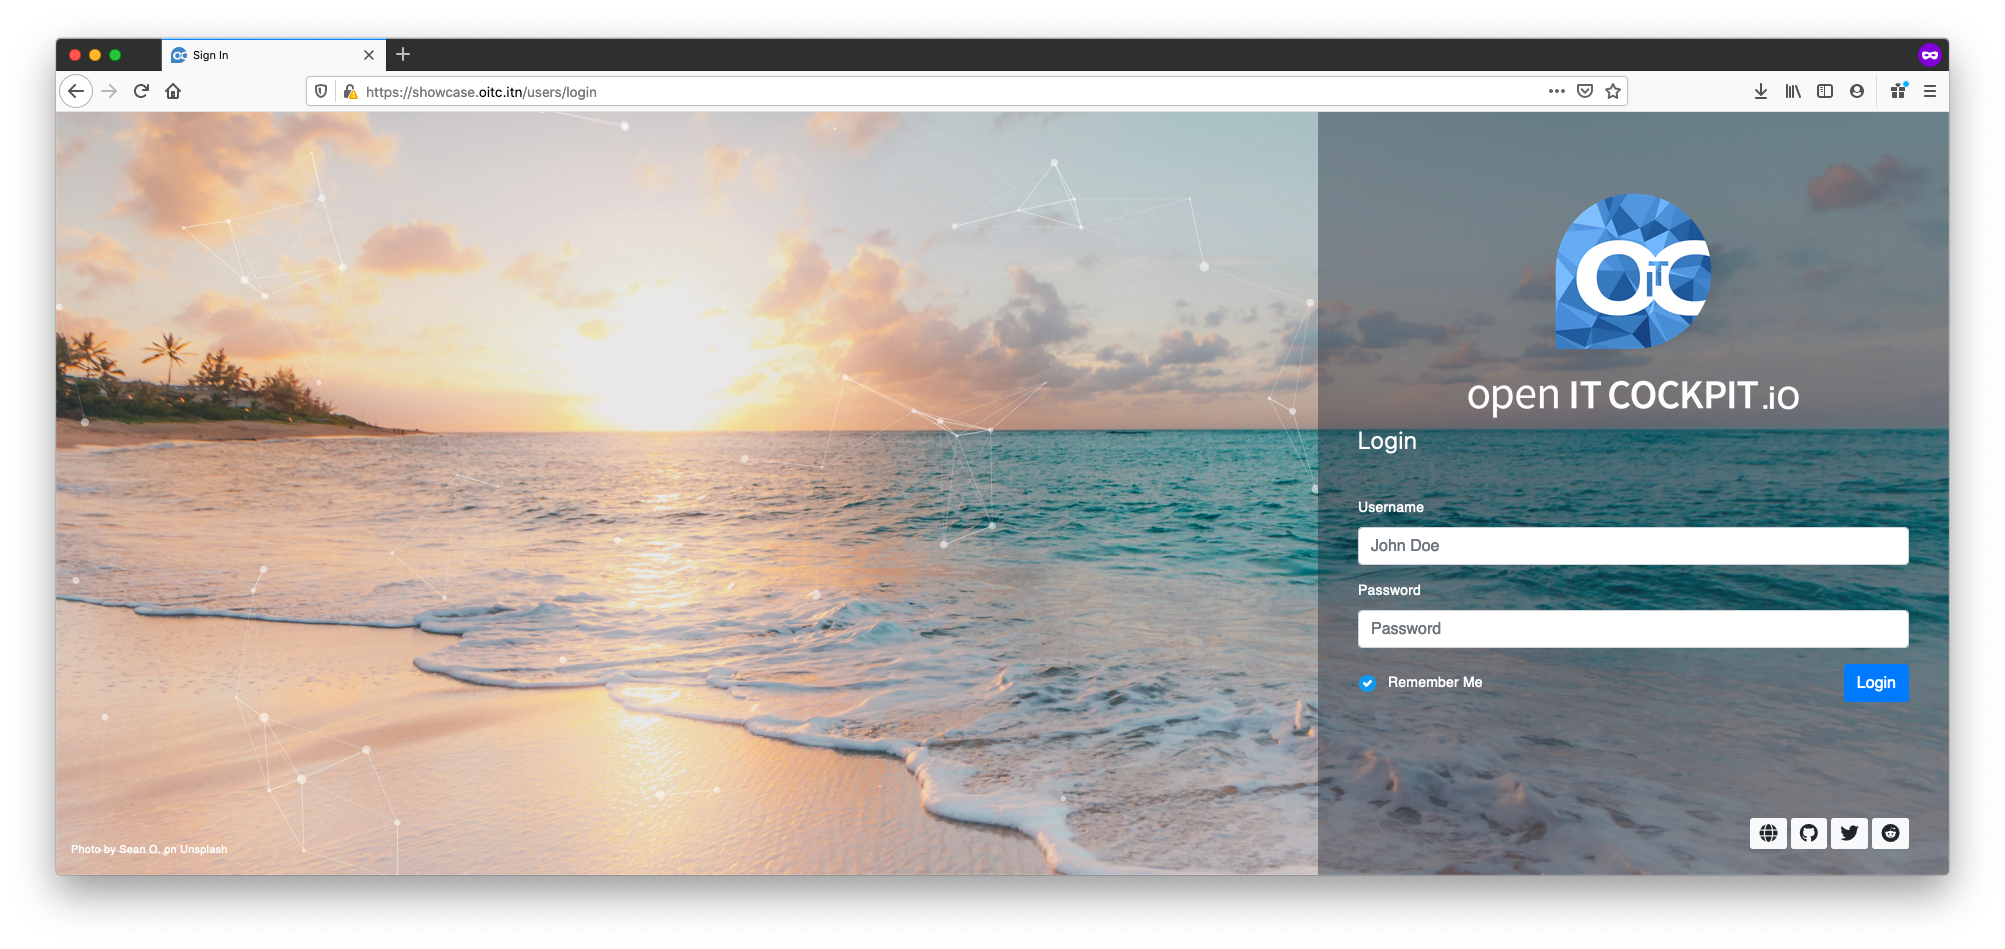Open a new browser tab
The image size is (2005, 949).
pyautogui.click(x=403, y=54)
